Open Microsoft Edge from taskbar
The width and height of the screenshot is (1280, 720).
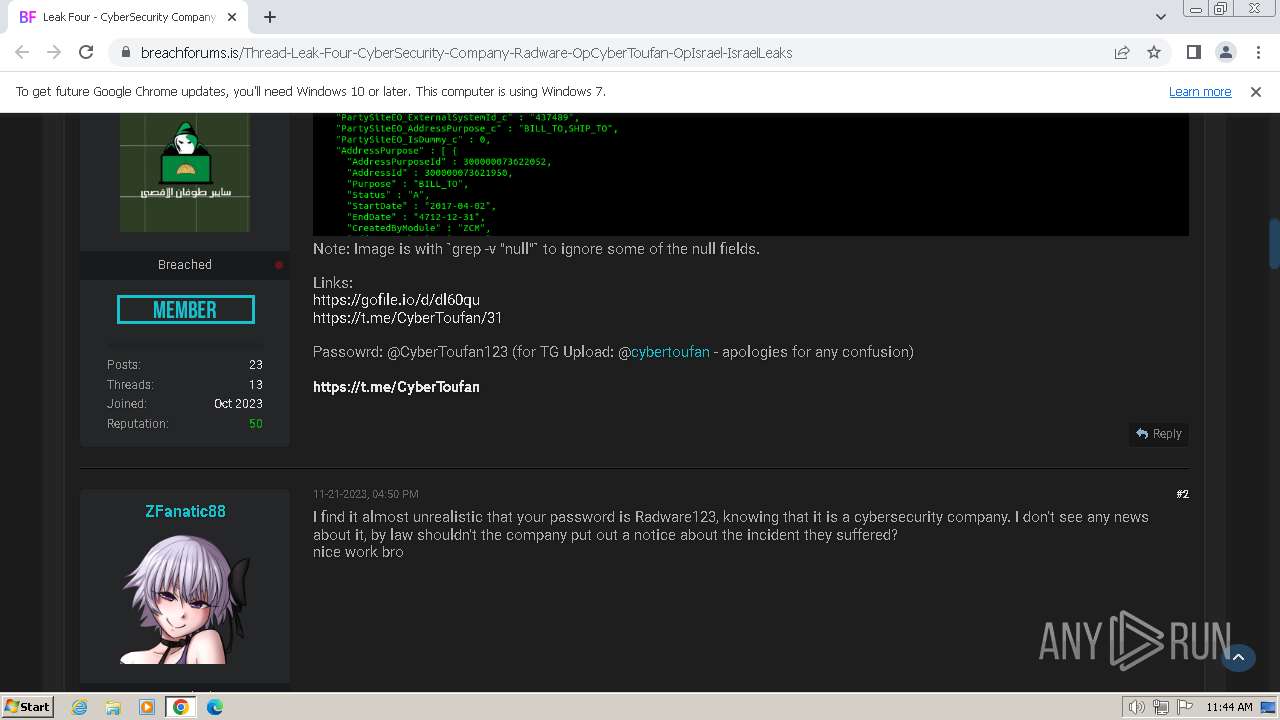215,707
